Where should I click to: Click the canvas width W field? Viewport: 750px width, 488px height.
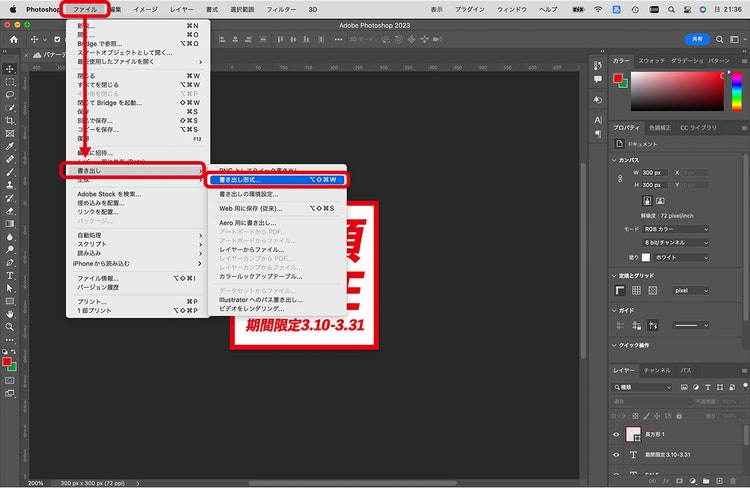pos(654,173)
